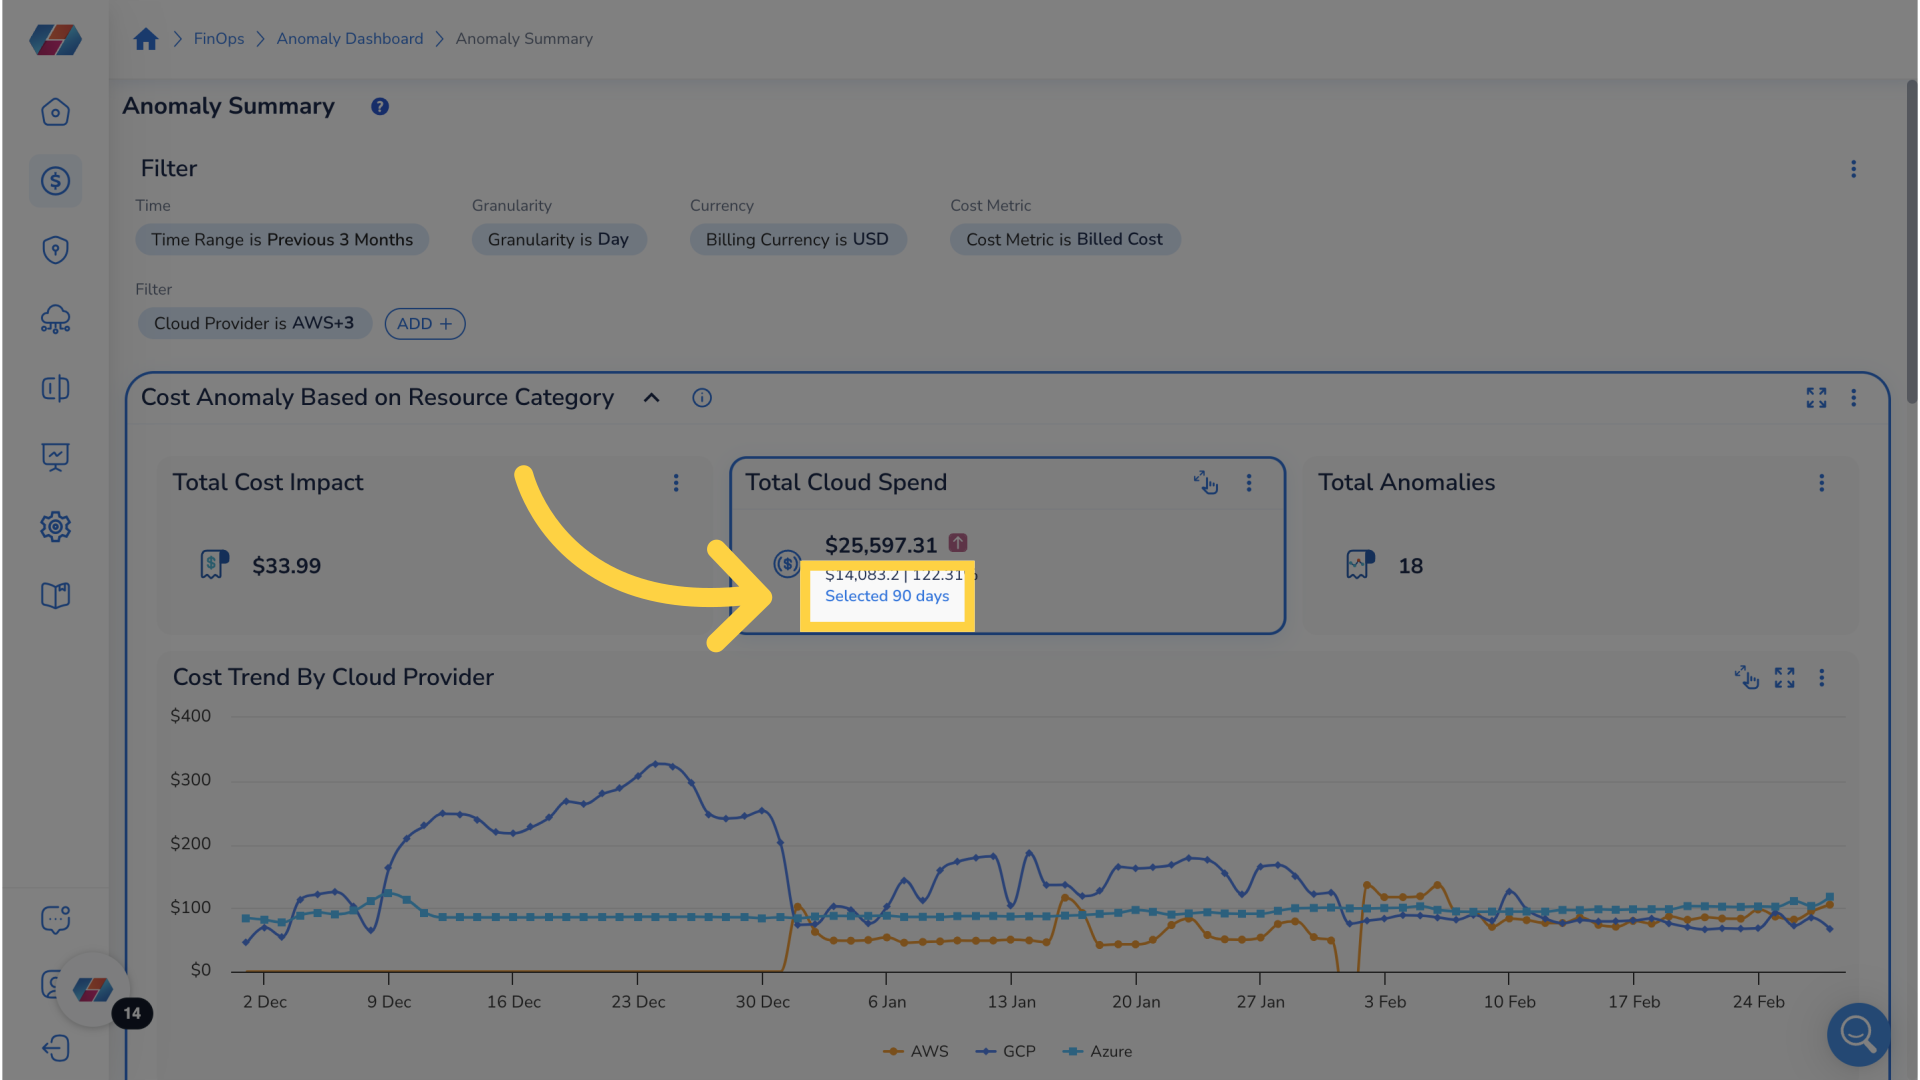Expand the Total Cloud Spend widget fullscreen

pyautogui.click(x=1206, y=483)
